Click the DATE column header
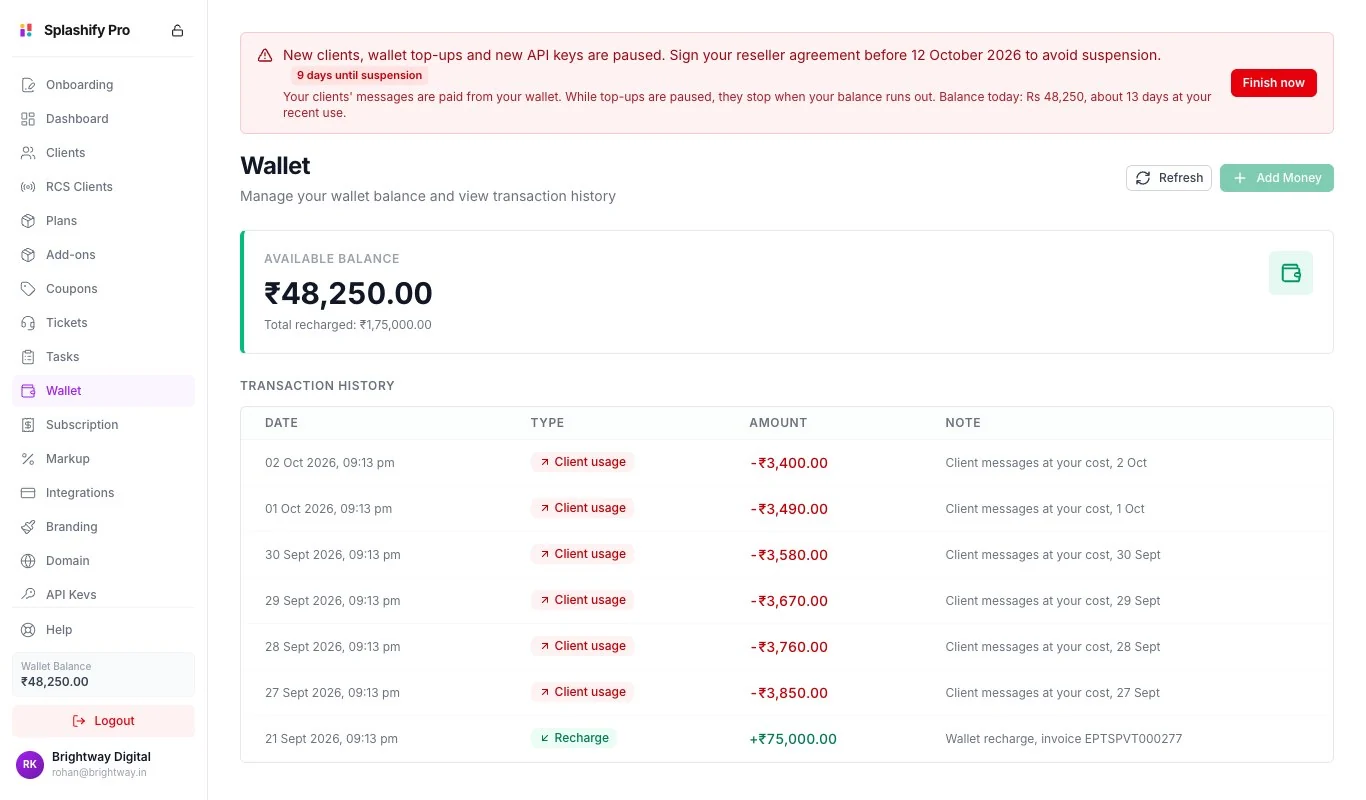 [x=282, y=423]
